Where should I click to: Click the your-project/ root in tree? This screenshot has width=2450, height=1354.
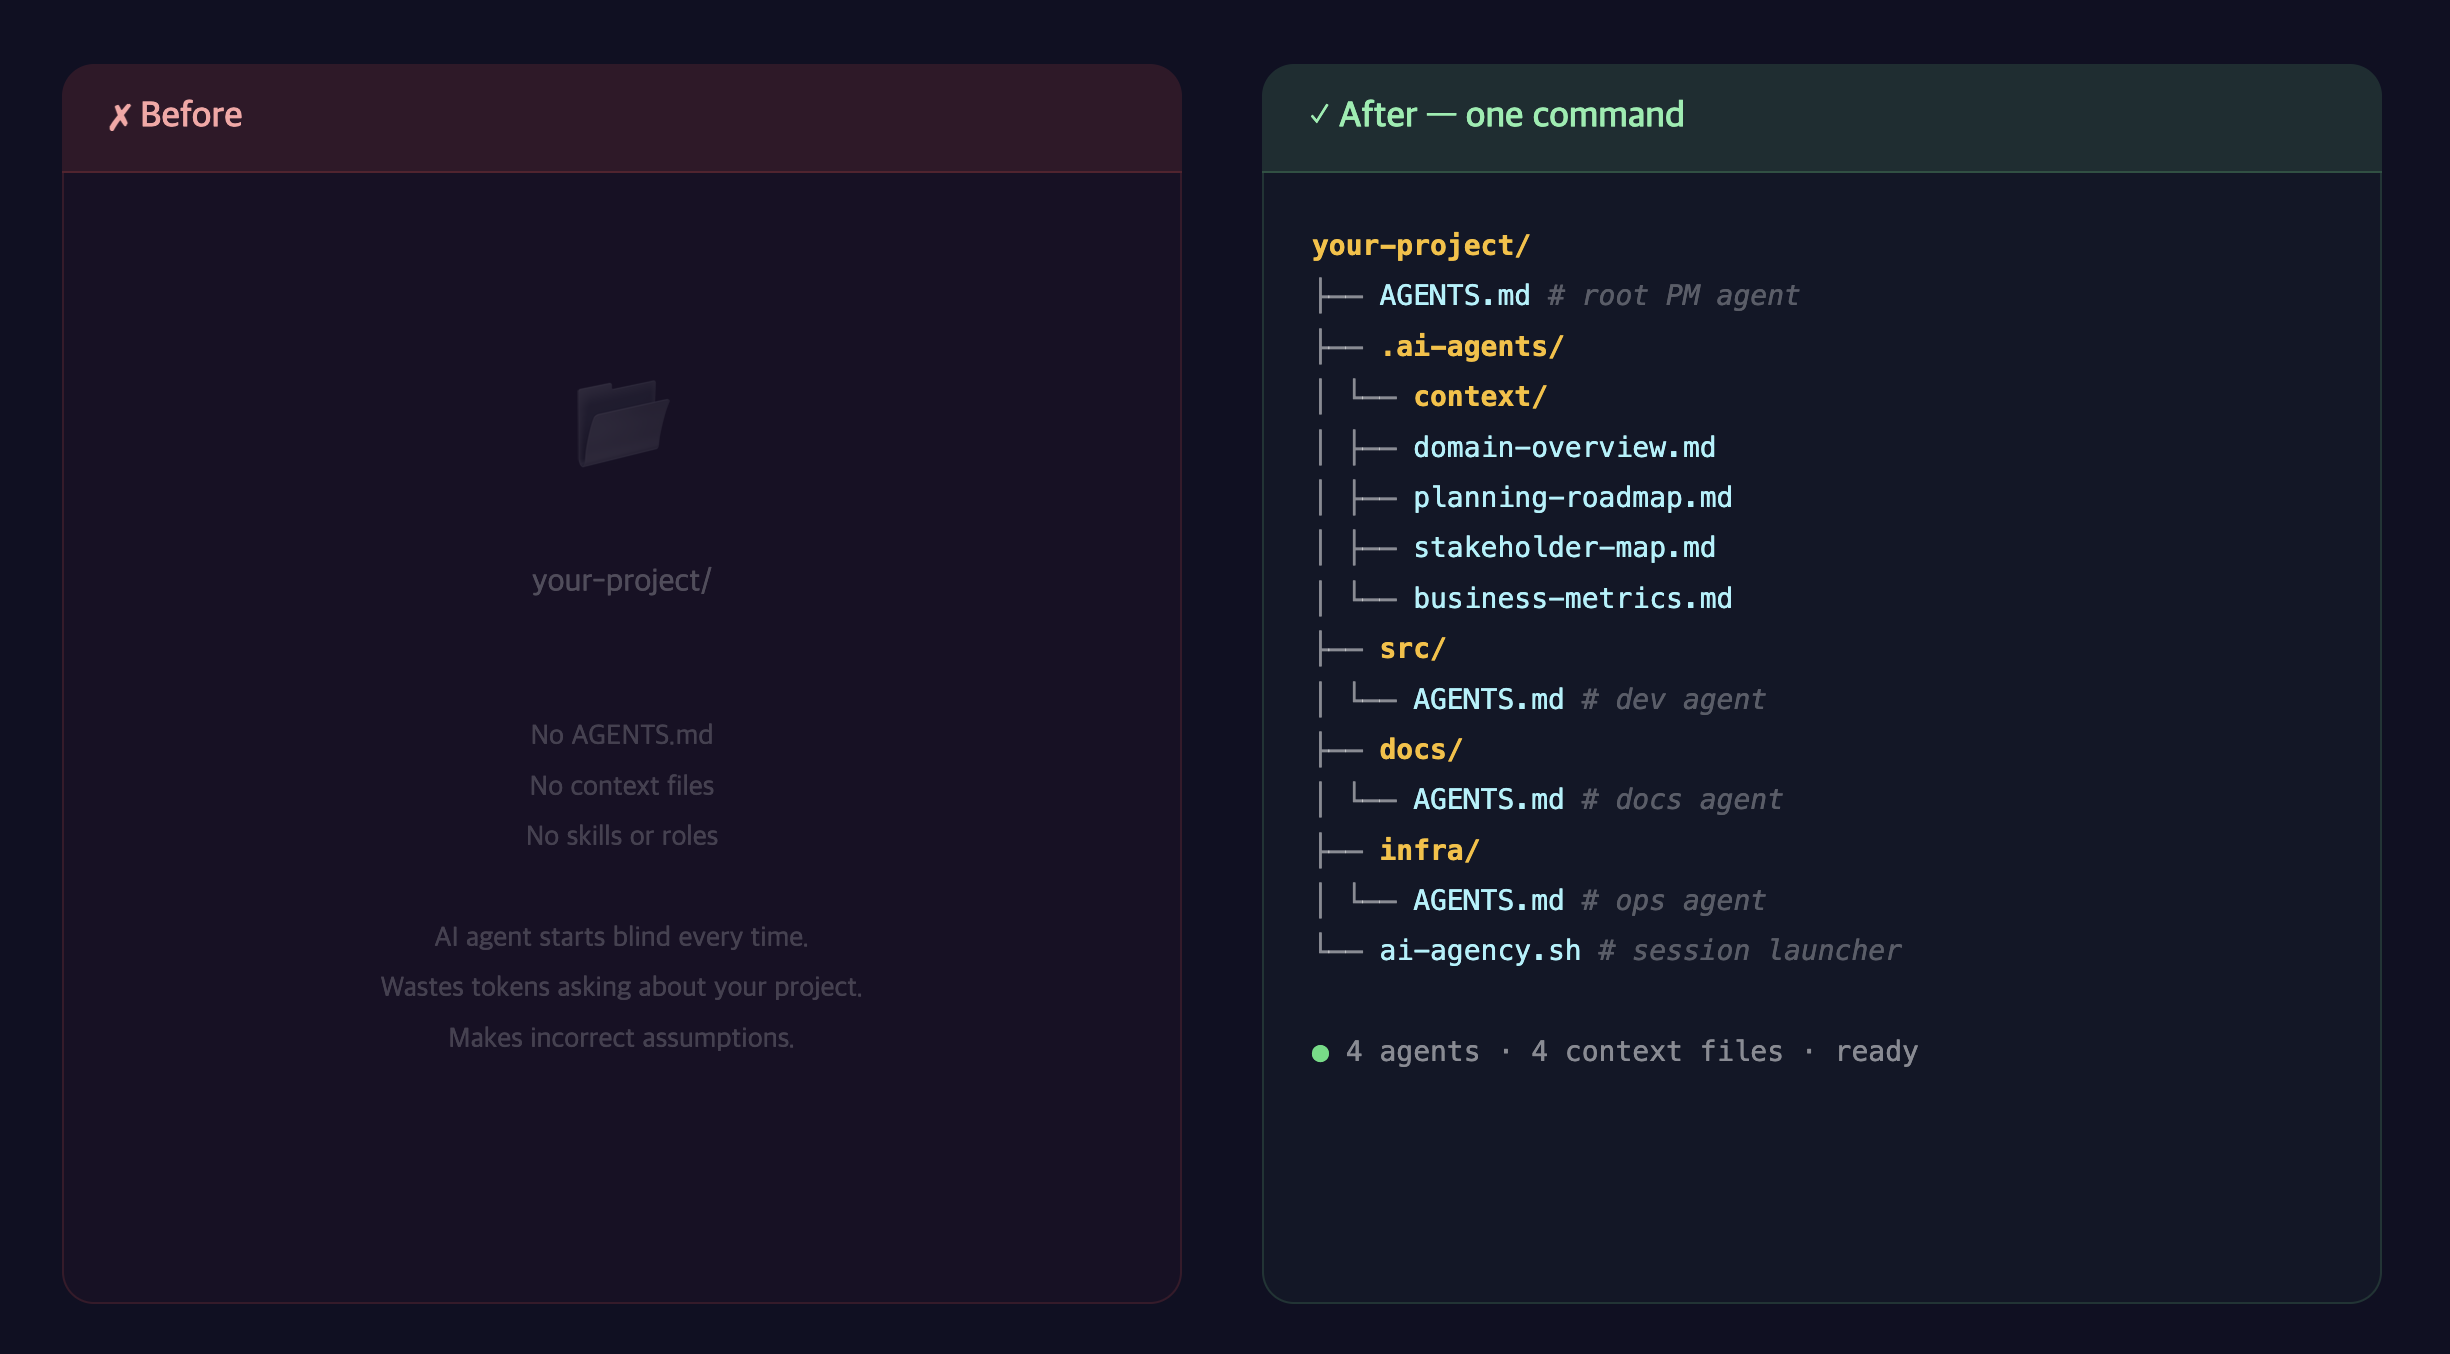(1420, 246)
